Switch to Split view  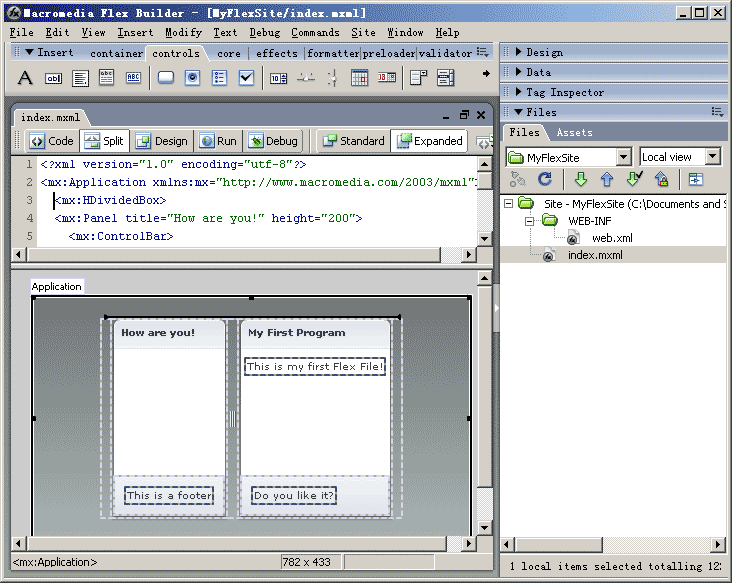[x=104, y=141]
